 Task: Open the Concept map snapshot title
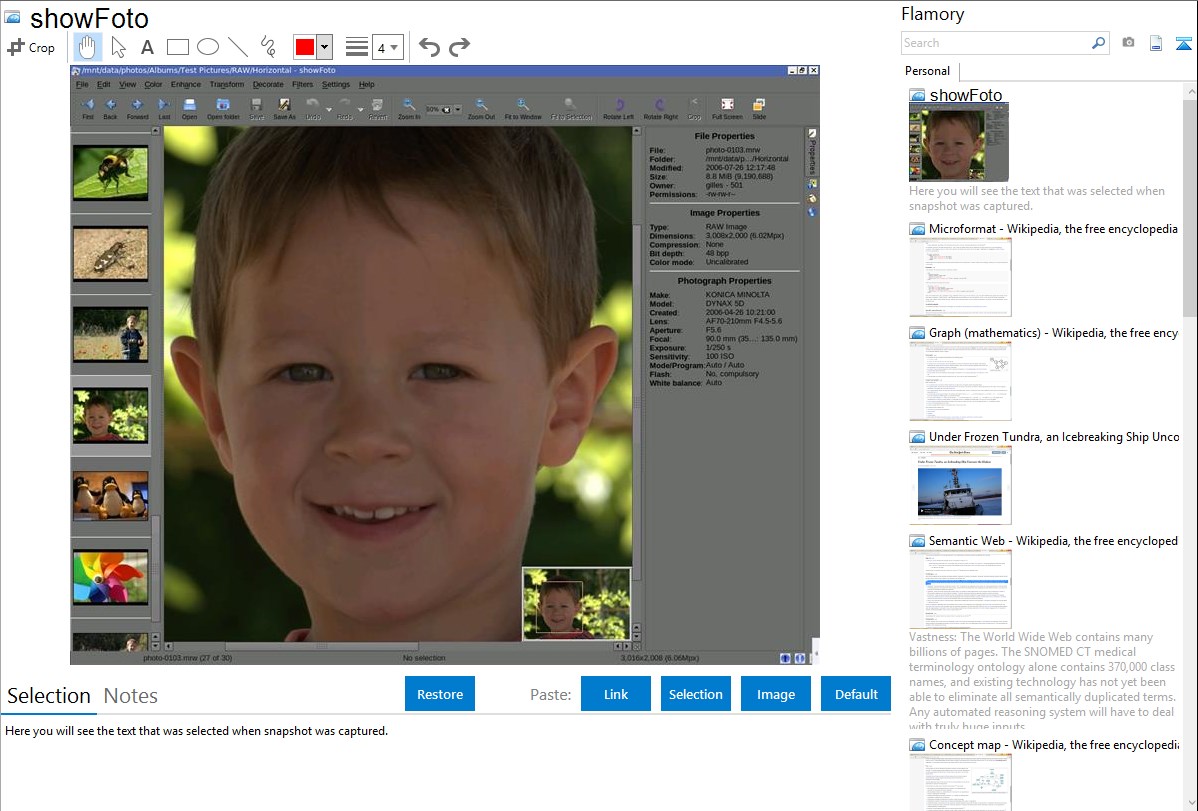pos(1053,744)
